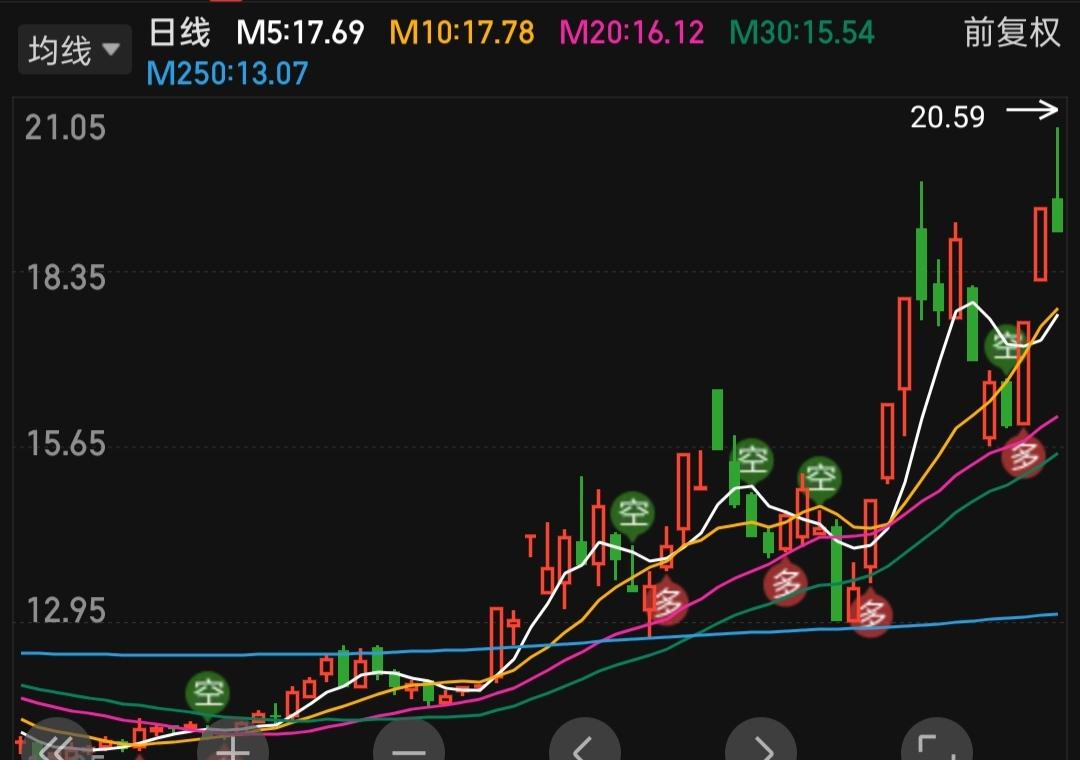Tap the 空 badge in the lower-left chart area
The width and height of the screenshot is (1080, 760).
click(x=208, y=693)
